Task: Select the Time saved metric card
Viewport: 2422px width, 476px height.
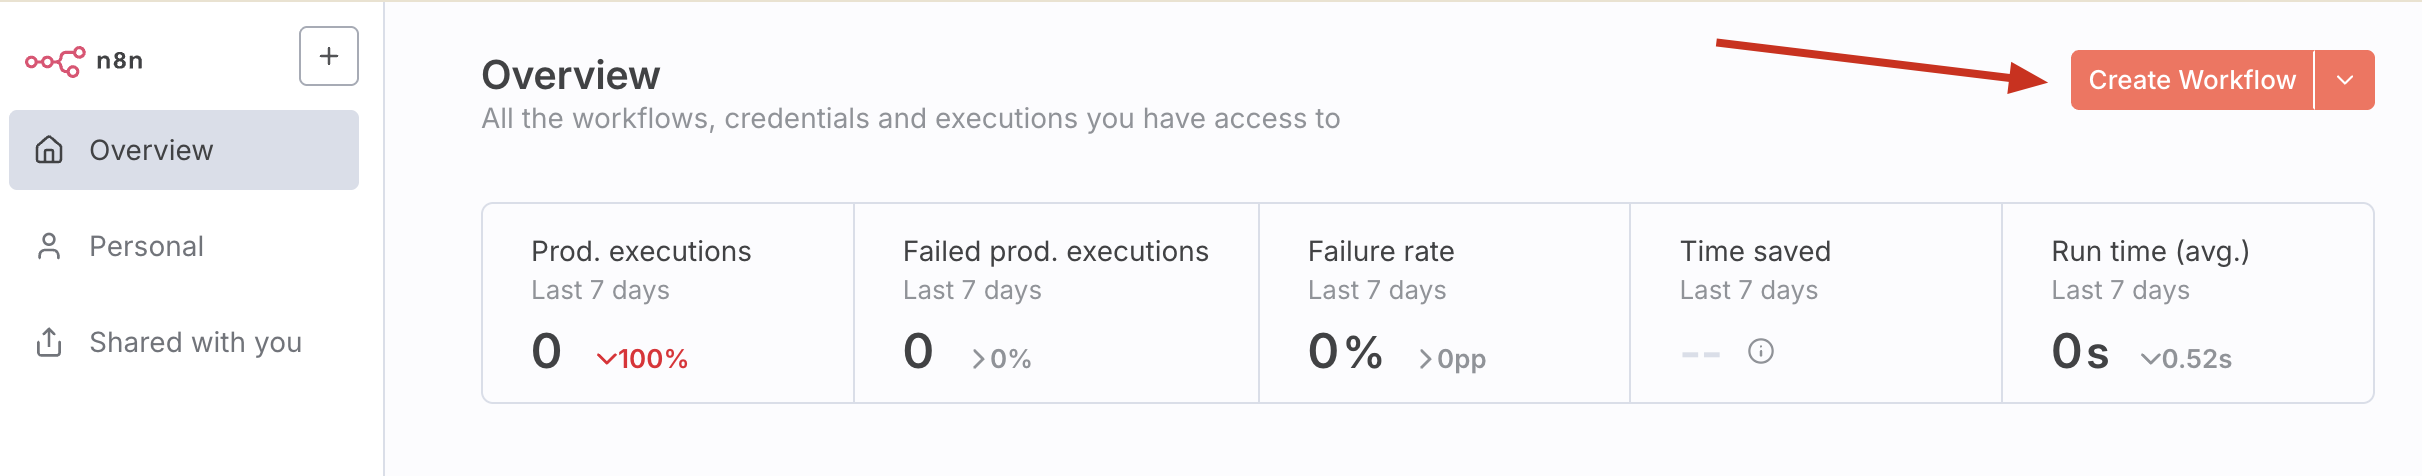Action: point(1816,303)
